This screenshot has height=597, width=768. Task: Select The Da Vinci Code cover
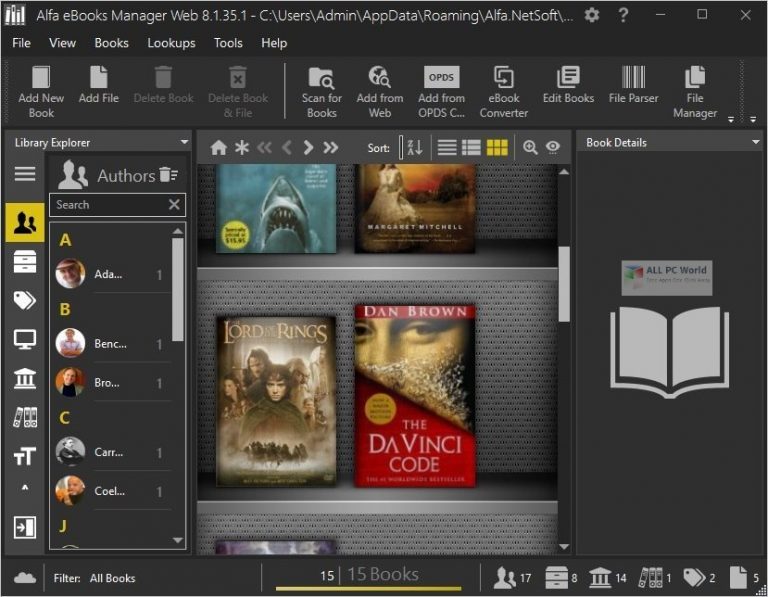(414, 396)
